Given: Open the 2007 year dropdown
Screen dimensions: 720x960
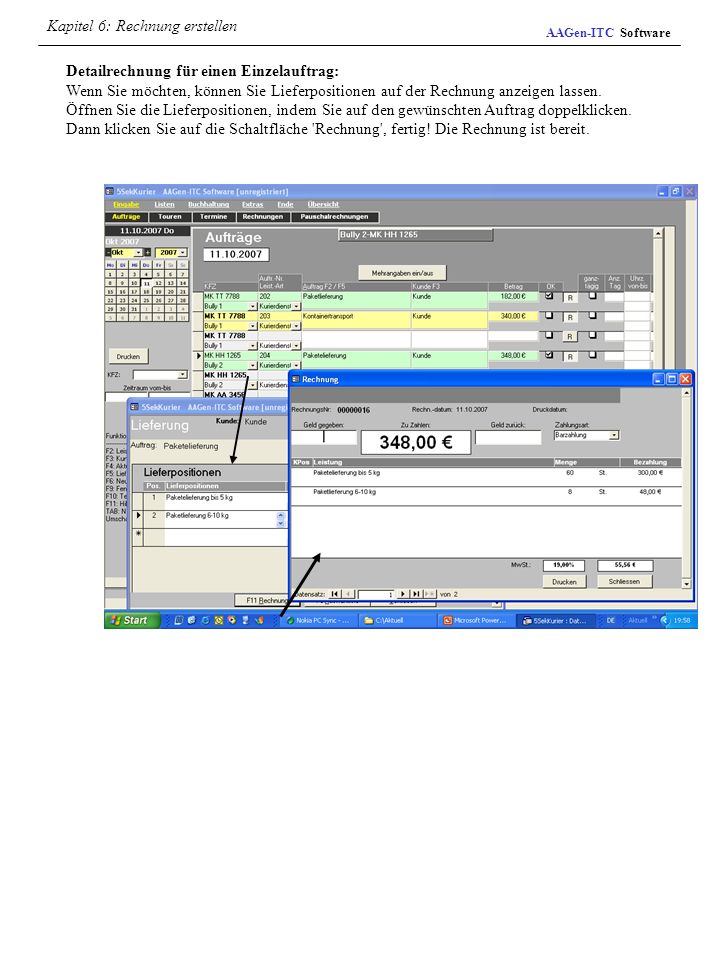Looking at the screenshot, I should click(x=183, y=252).
